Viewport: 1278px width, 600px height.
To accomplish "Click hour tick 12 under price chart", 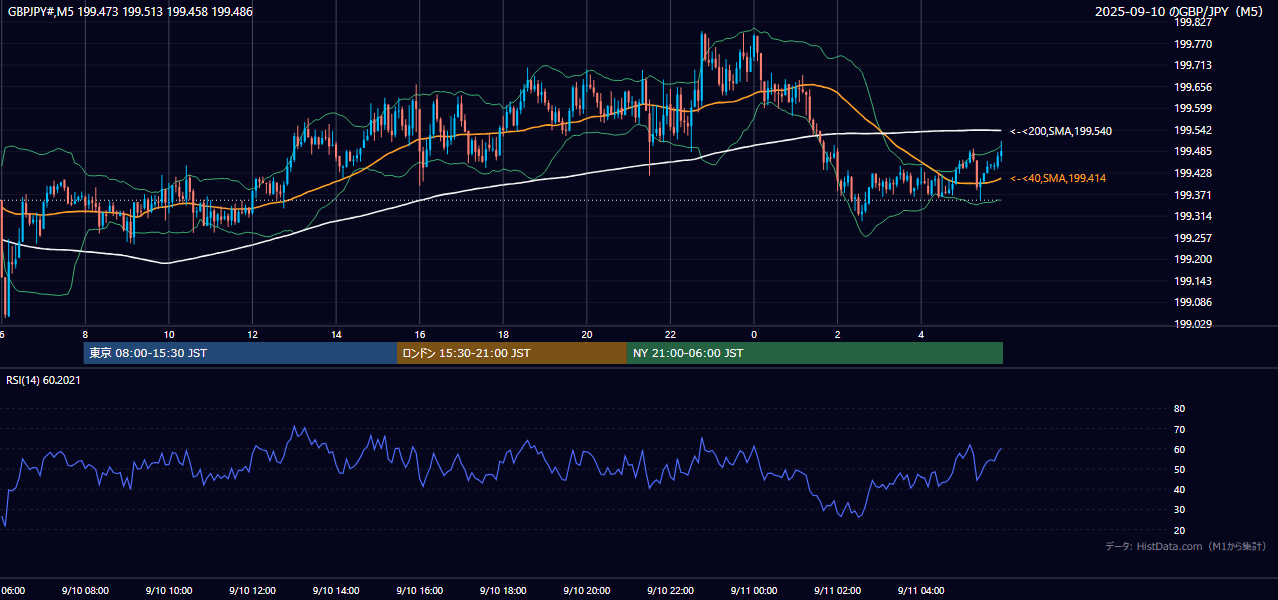I will point(252,335).
